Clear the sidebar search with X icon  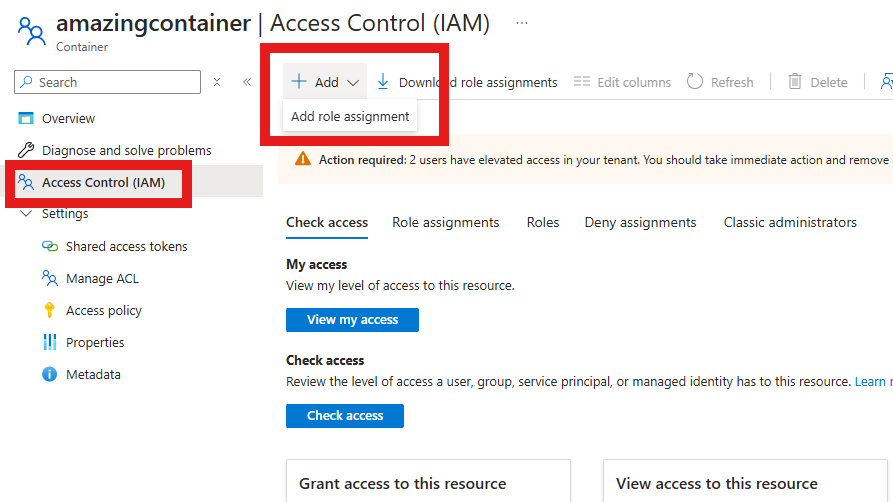tap(217, 82)
